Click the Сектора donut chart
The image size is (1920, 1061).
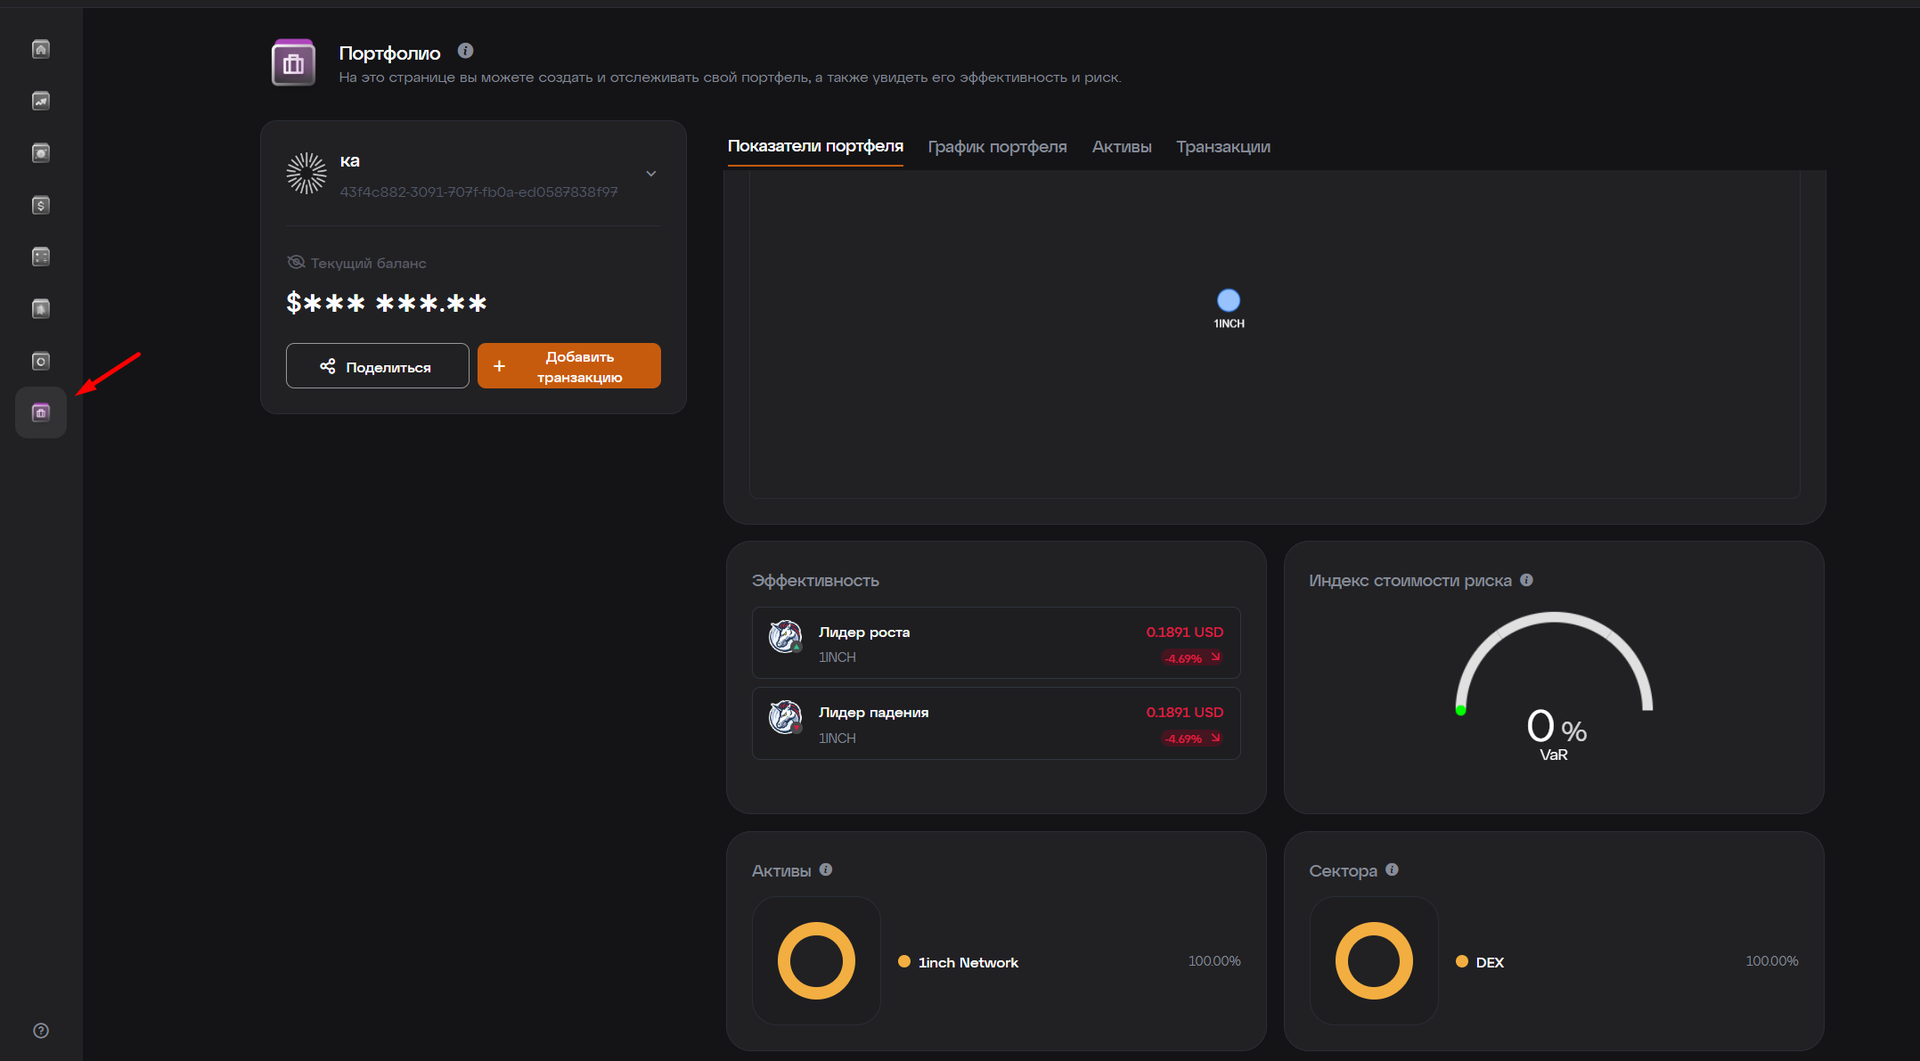click(x=1374, y=961)
